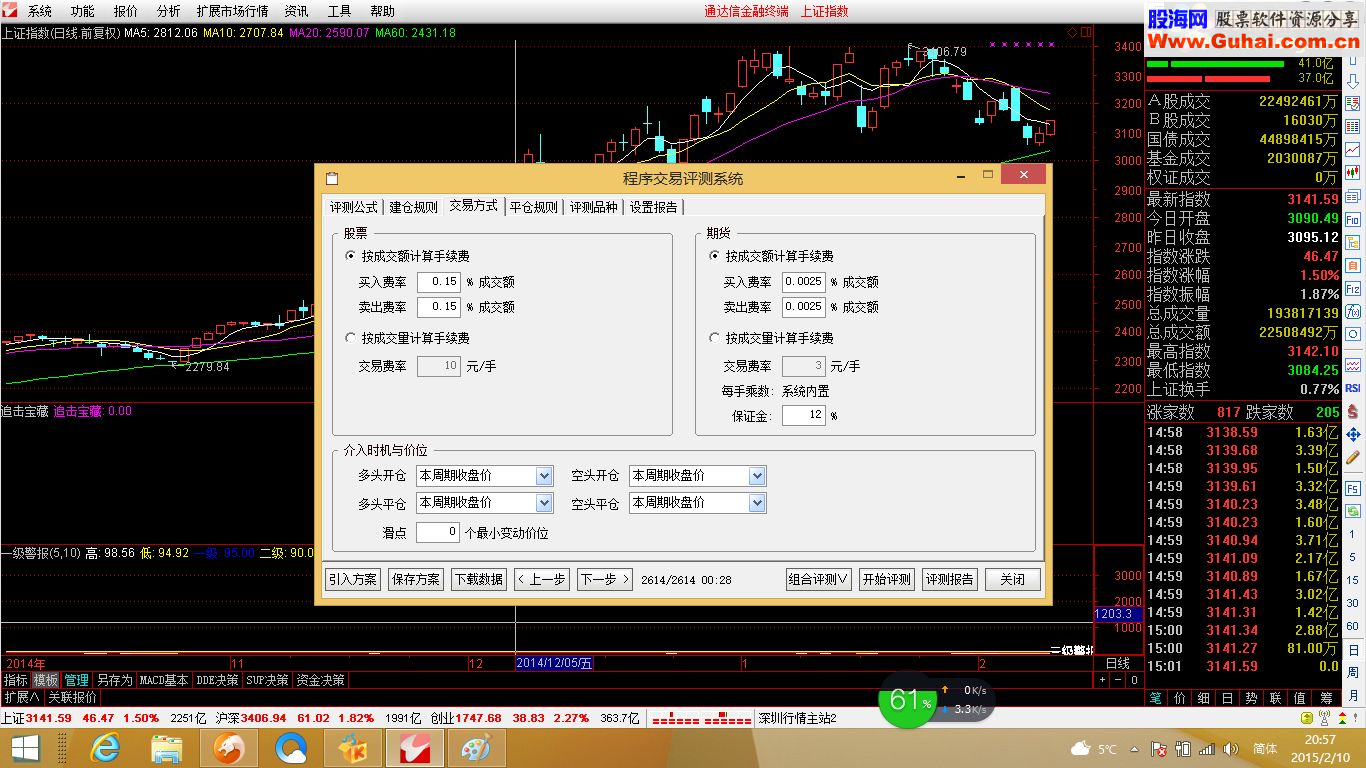The height and width of the screenshot is (768, 1366).
Task: Open the Paint palette icon on taskbar
Action: pyautogui.click(x=476, y=747)
